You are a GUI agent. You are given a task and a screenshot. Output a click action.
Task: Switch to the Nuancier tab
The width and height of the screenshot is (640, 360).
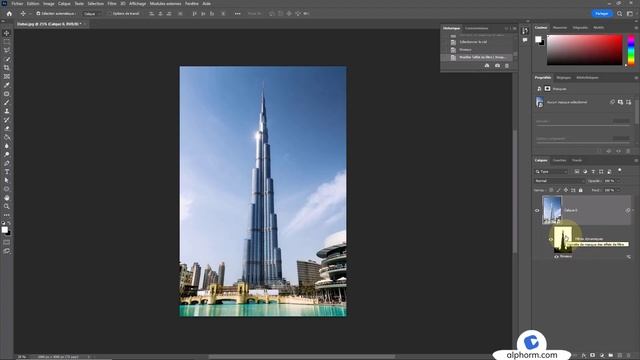point(560,28)
